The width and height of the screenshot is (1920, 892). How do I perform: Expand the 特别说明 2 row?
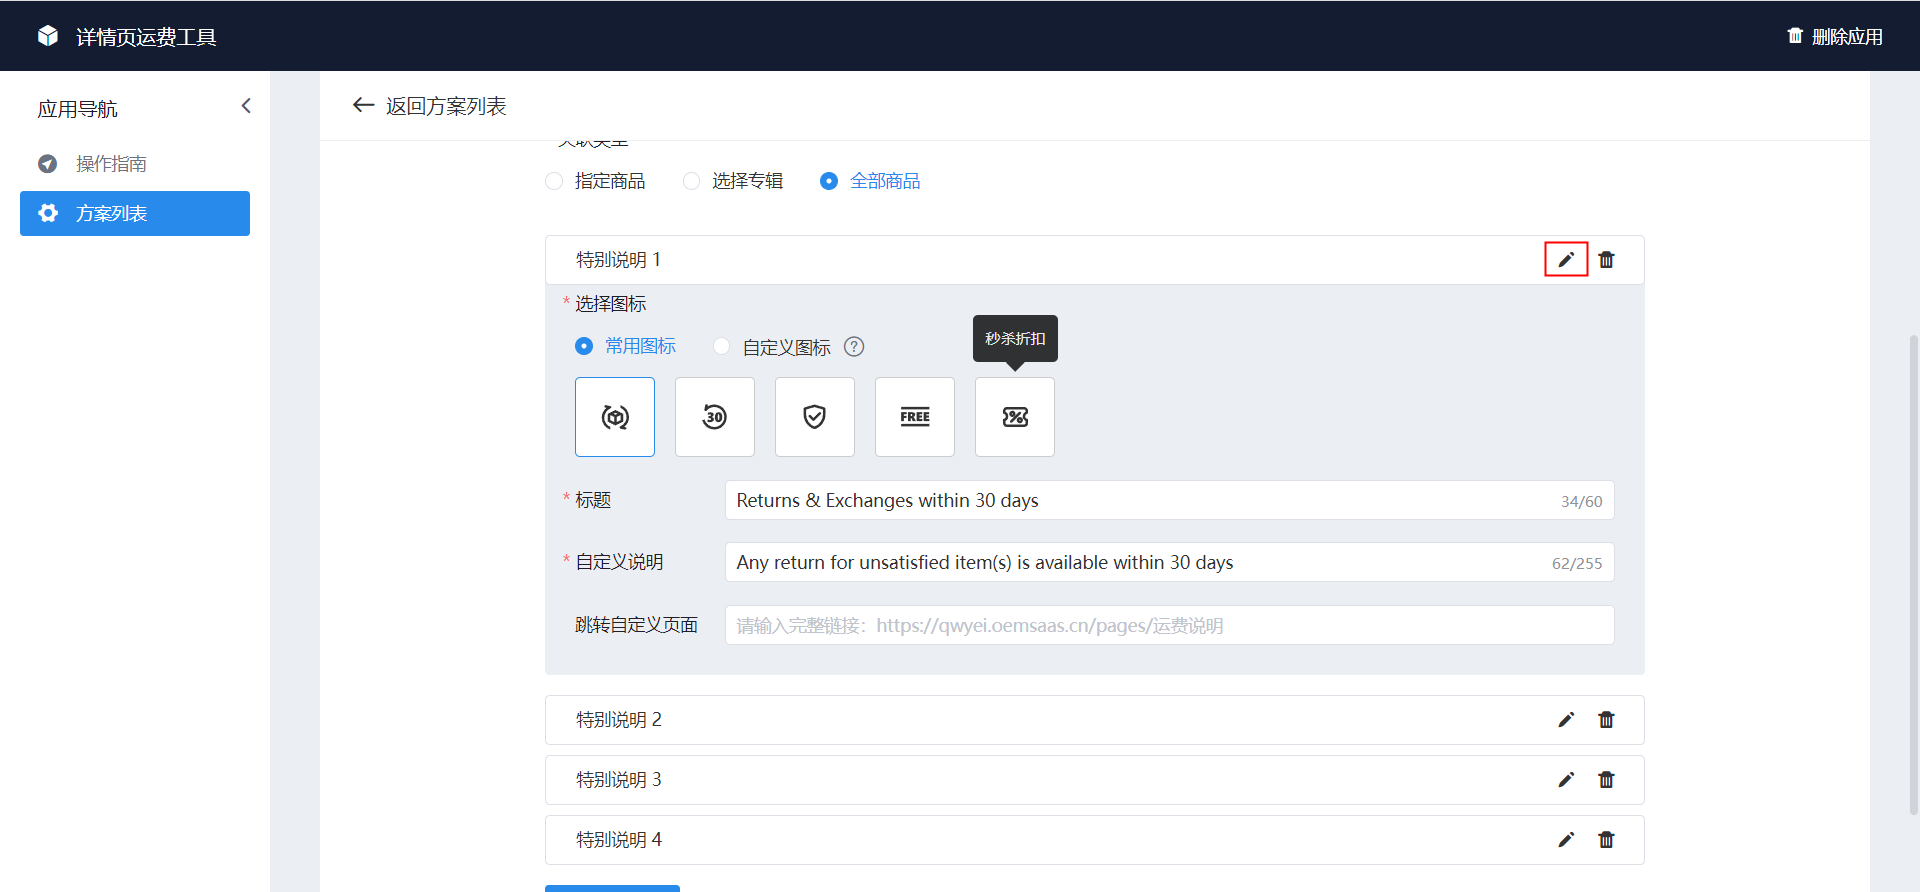coord(1094,720)
